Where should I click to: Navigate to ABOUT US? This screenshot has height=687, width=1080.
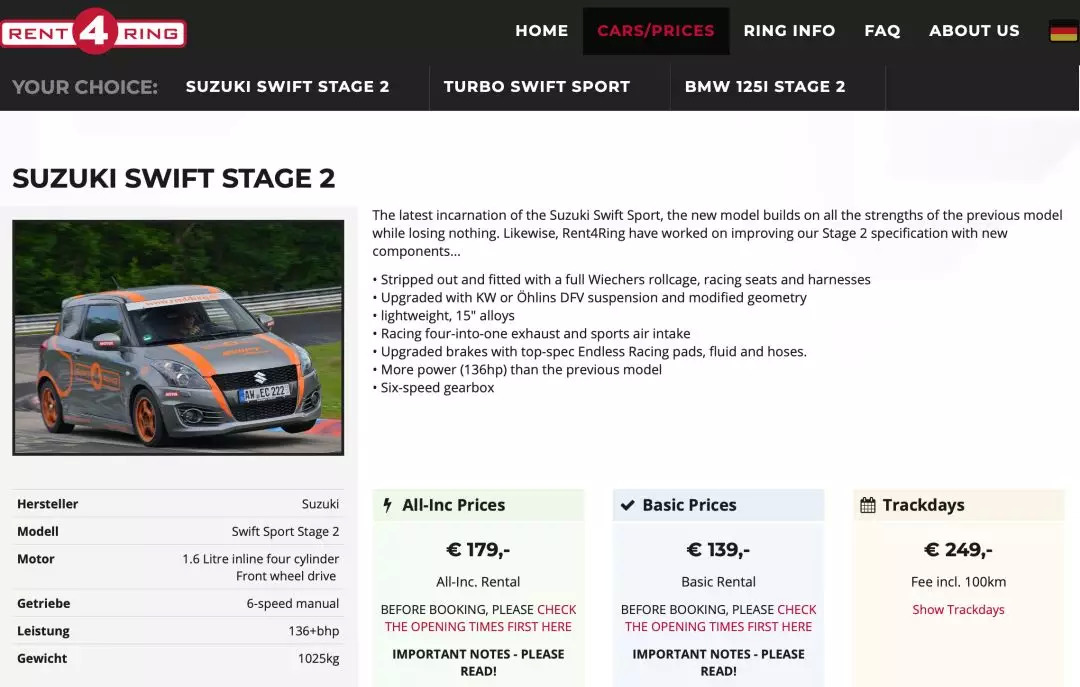click(974, 31)
